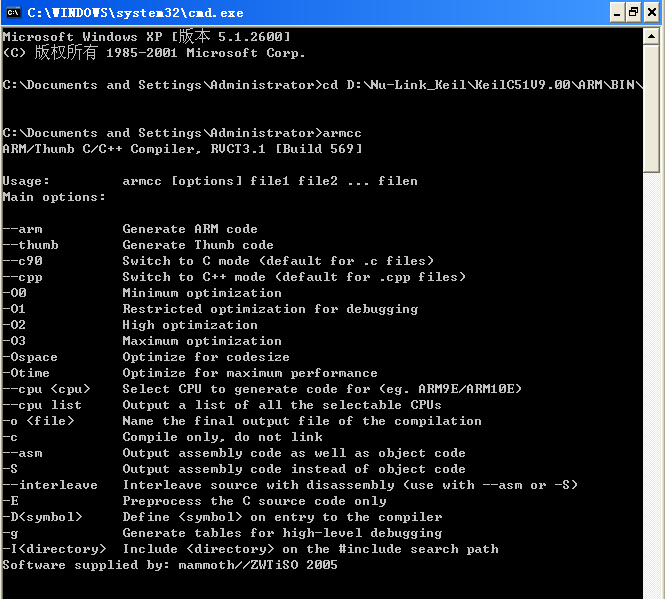Click the 'cd D:\Nu-Link_Keil' command text
The height and width of the screenshot is (599, 665).
click(482, 85)
